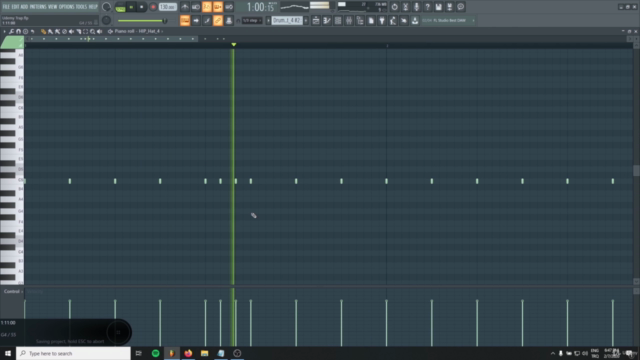
Task: Toggle wait for input before recording
Action: 196,7
